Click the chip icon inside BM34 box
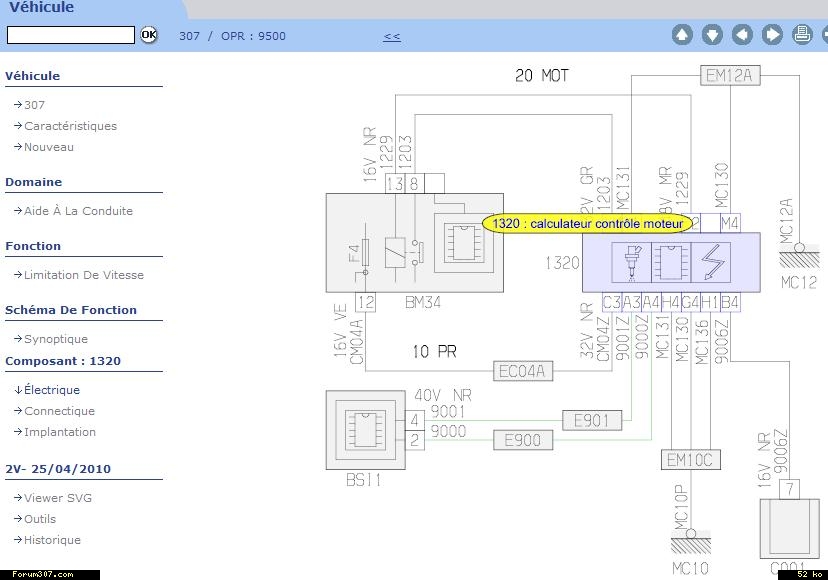 click(464, 243)
